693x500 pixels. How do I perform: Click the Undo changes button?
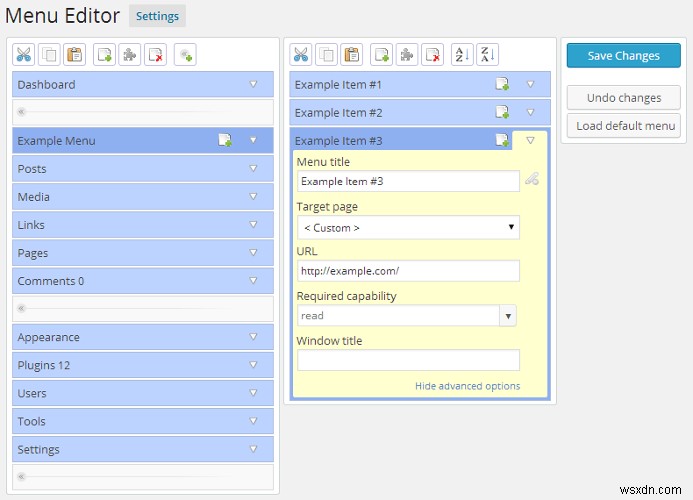tap(624, 98)
